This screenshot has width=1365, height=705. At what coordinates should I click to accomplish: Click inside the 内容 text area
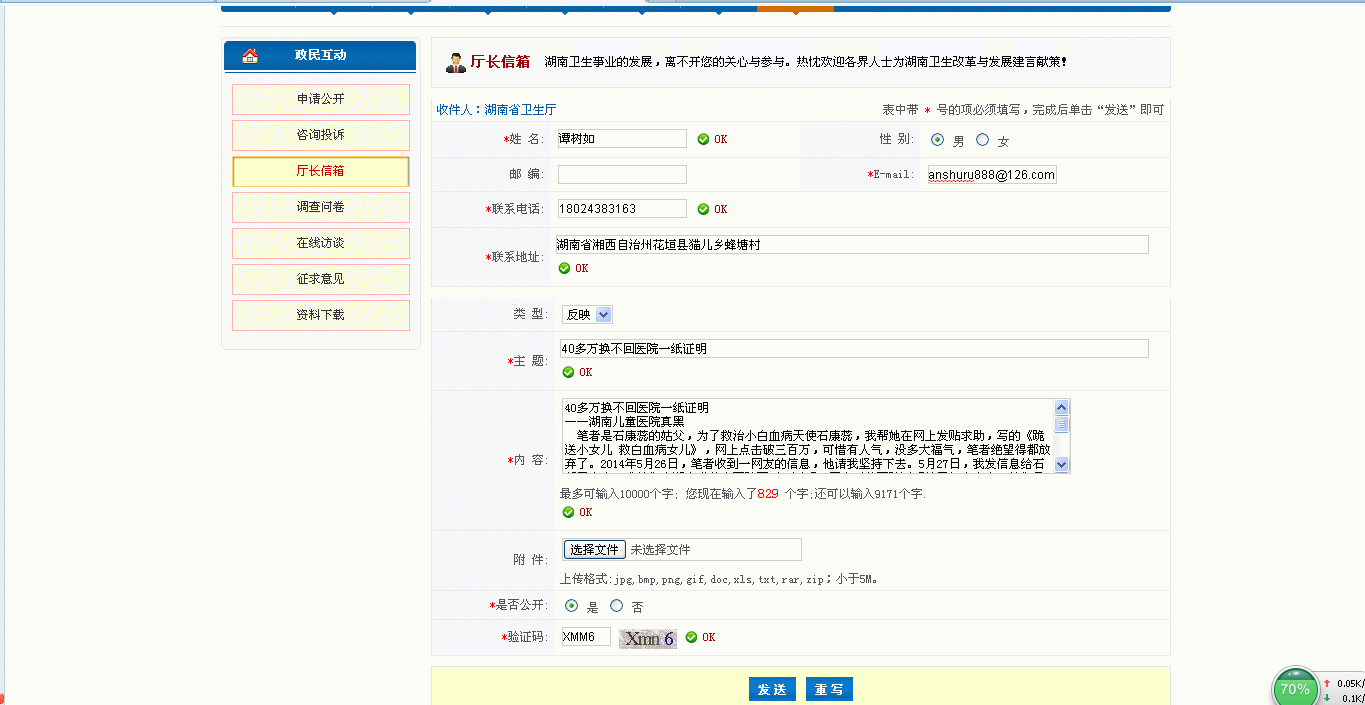[x=808, y=436]
